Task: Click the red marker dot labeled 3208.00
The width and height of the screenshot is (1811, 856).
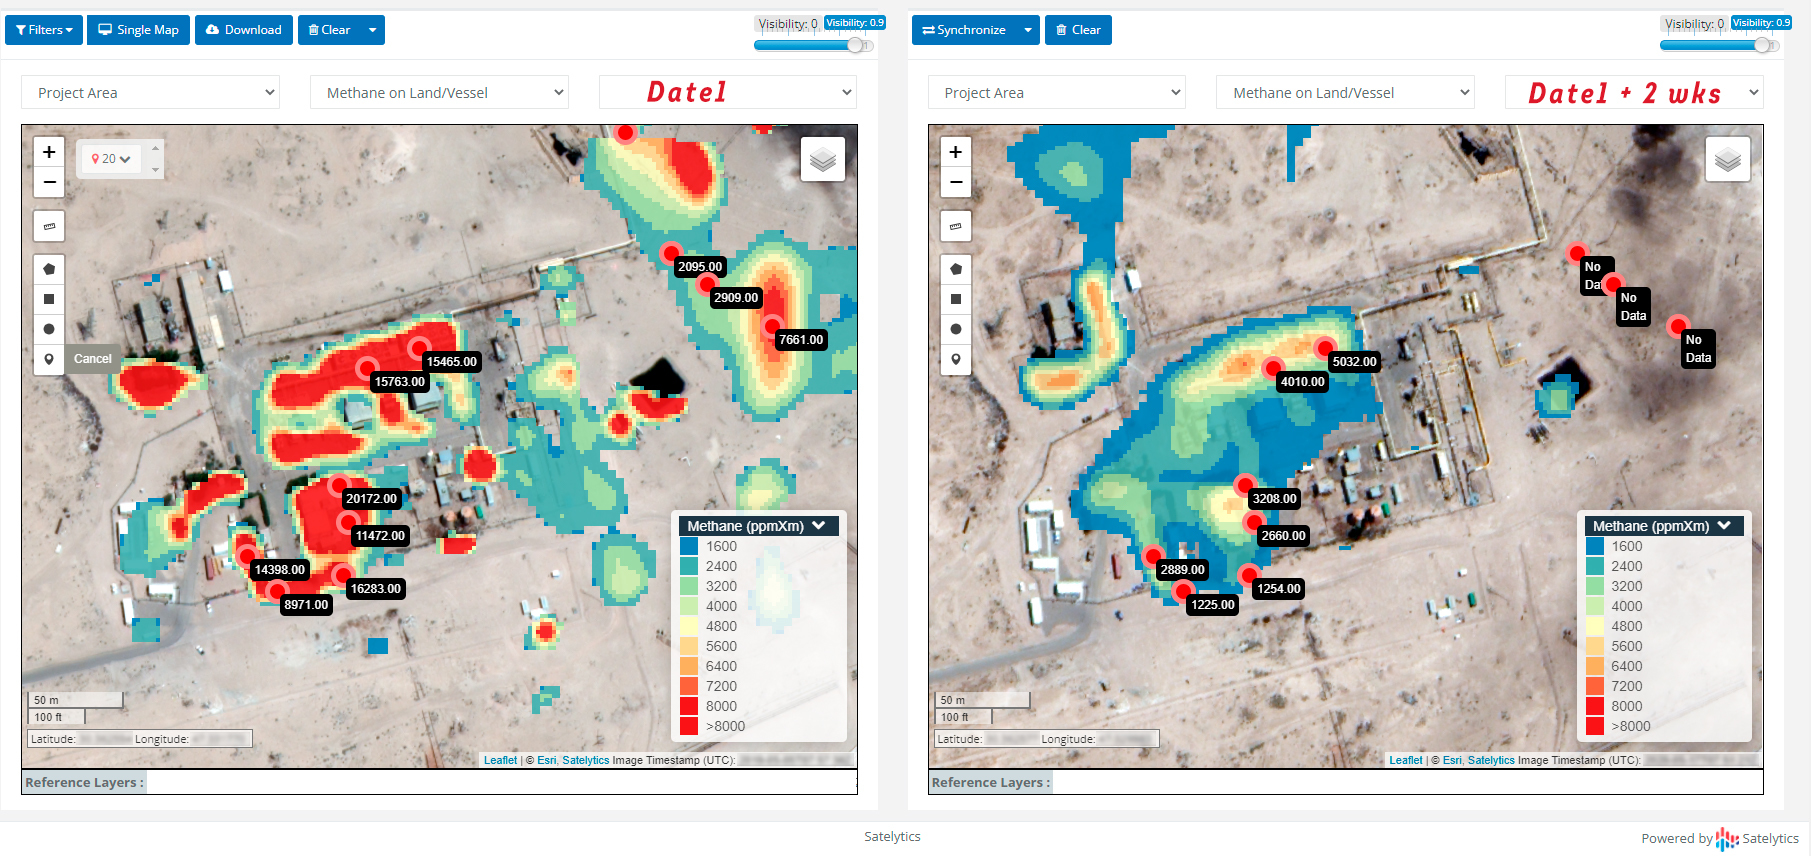Action: [1245, 485]
